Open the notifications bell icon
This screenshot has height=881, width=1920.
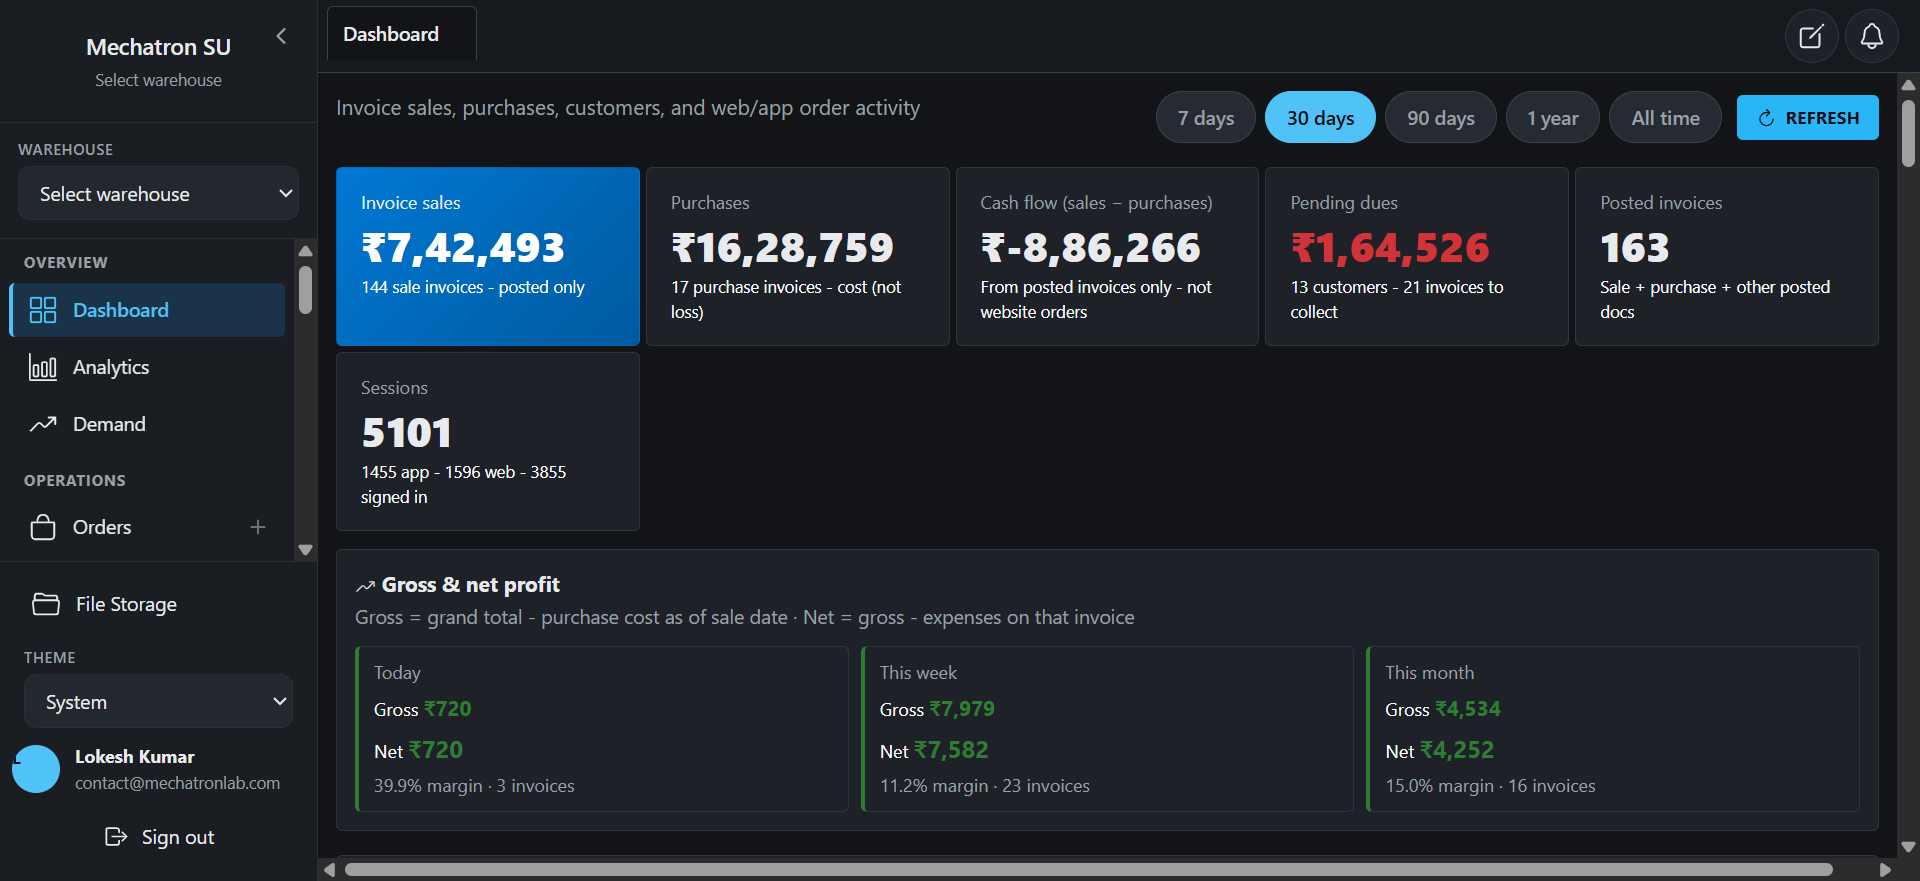[1871, 36]
